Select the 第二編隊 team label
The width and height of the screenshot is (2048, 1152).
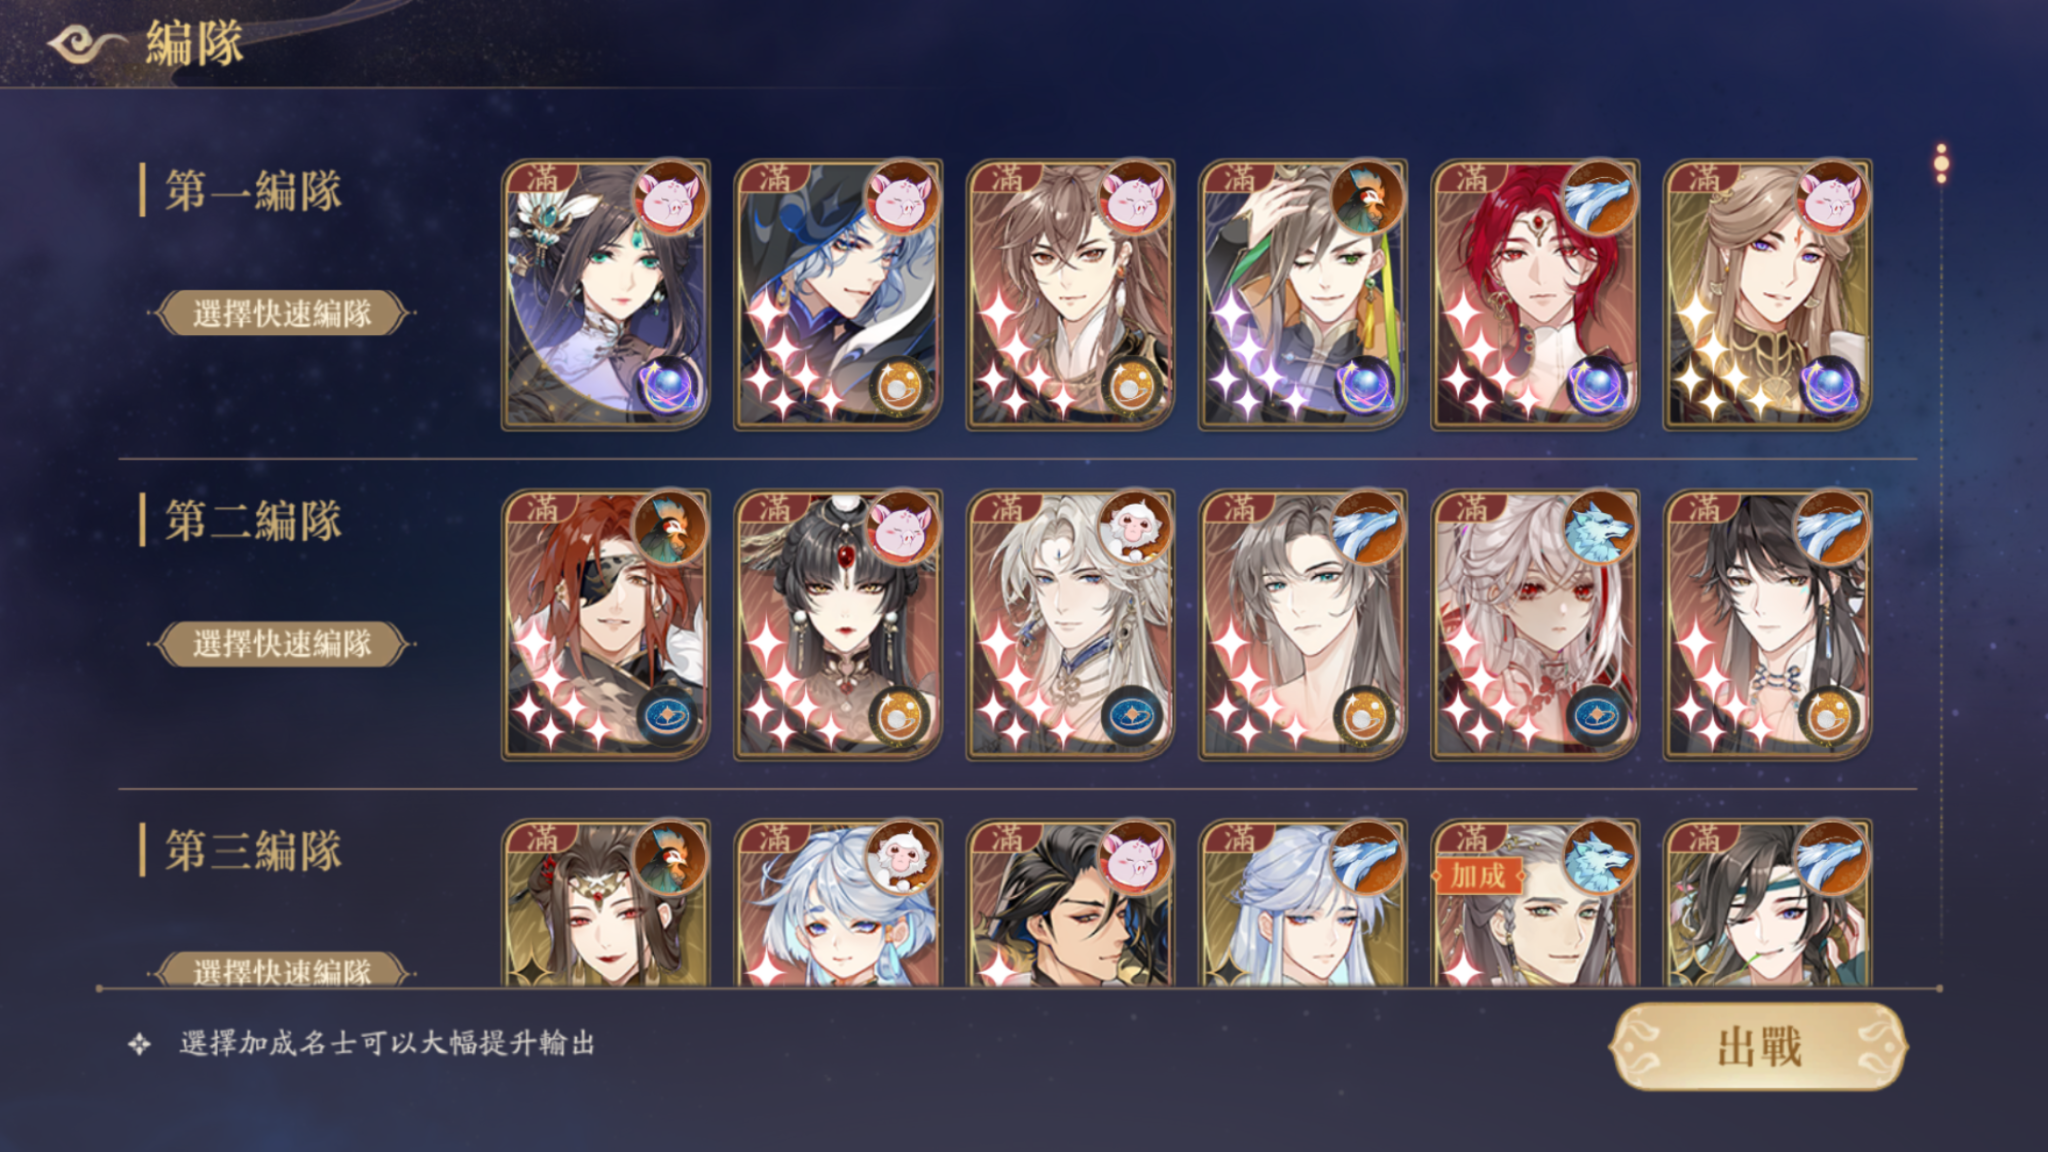254,520
